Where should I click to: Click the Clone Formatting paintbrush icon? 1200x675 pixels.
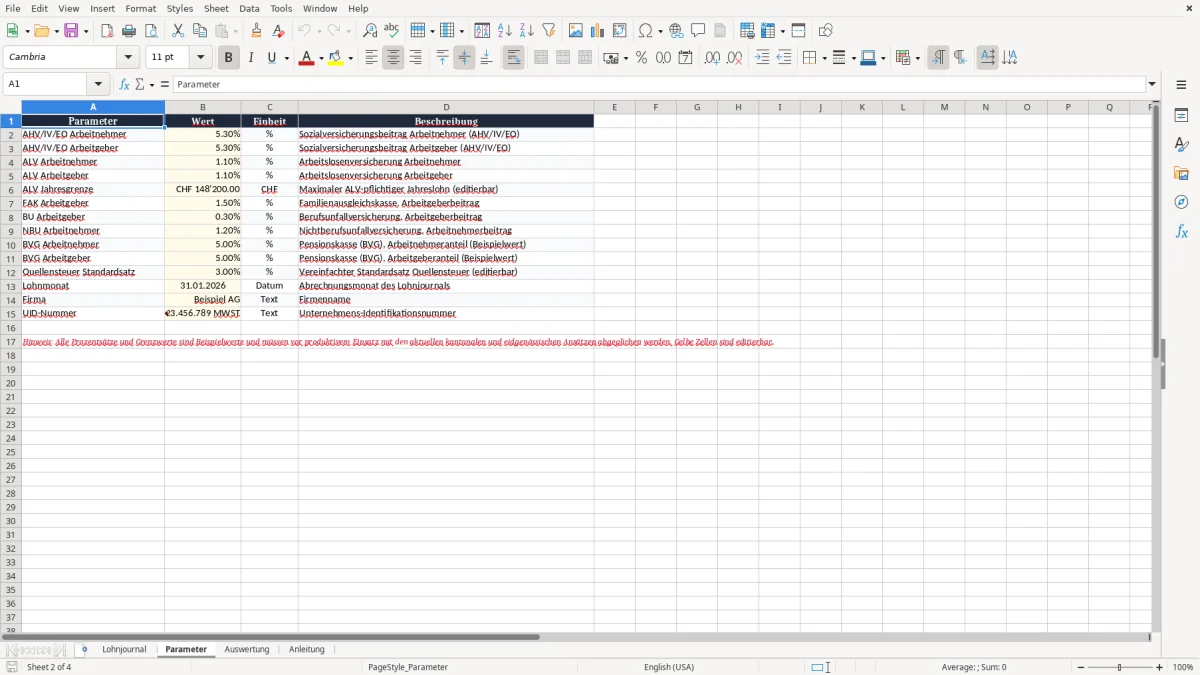256,31
